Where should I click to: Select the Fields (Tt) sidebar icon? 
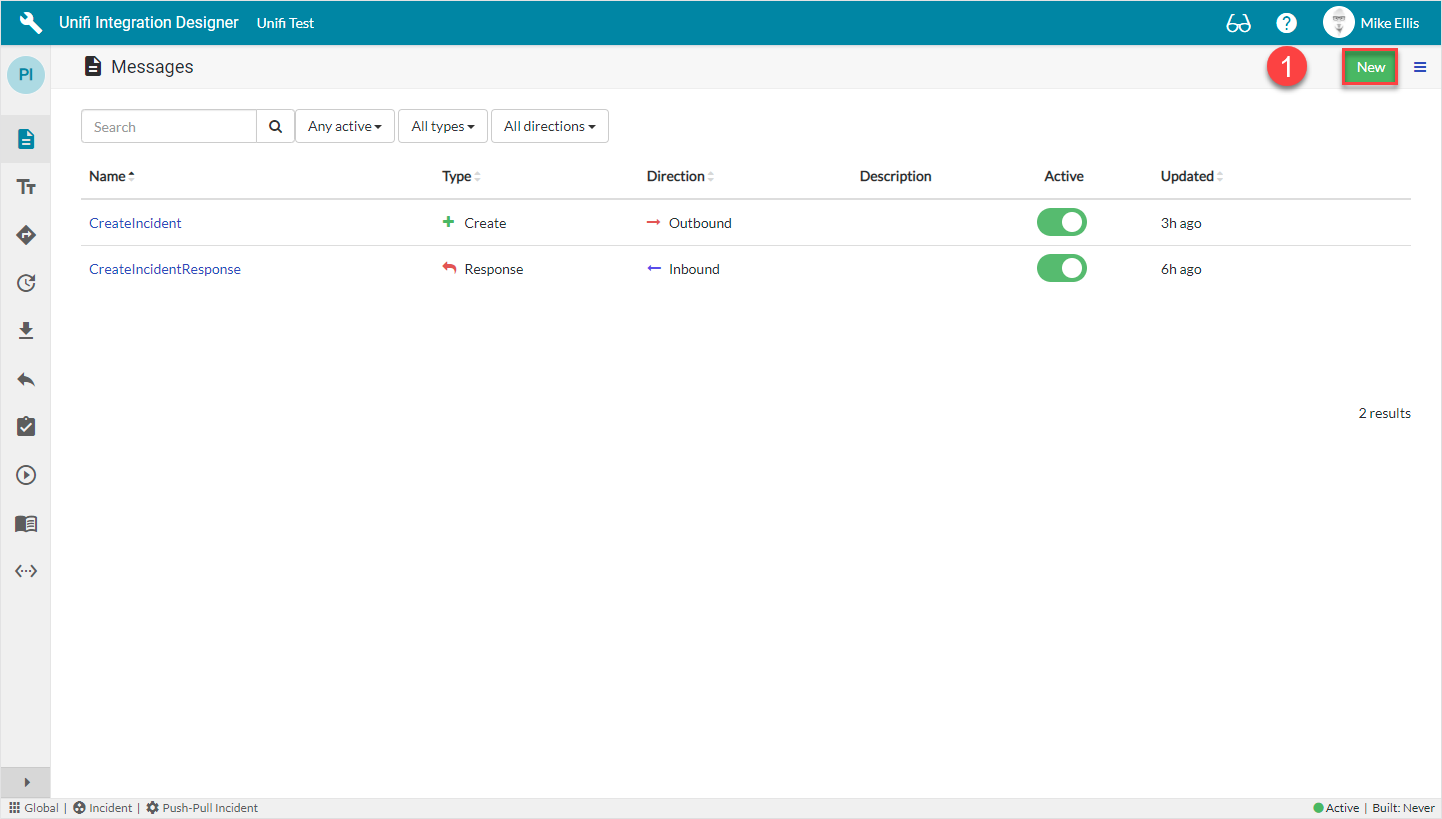(25, 186)
